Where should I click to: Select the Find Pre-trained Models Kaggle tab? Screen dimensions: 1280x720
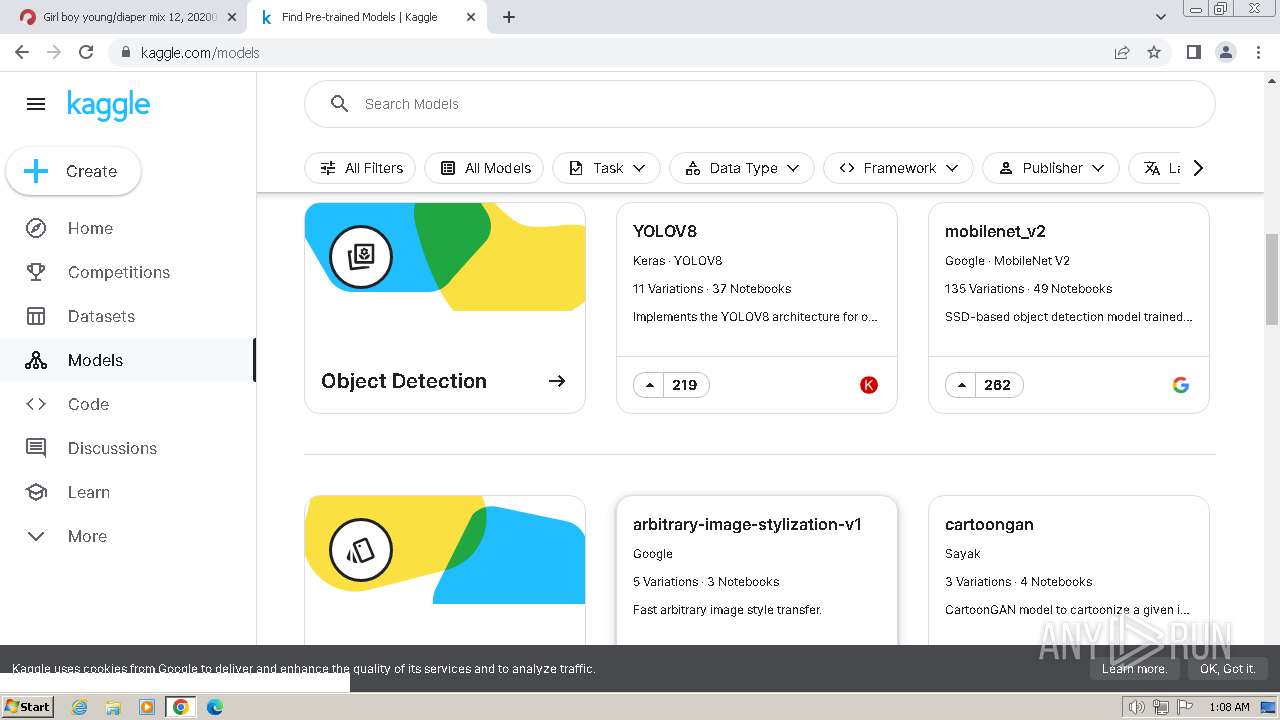pyautogui.click(x=358, y=17)
